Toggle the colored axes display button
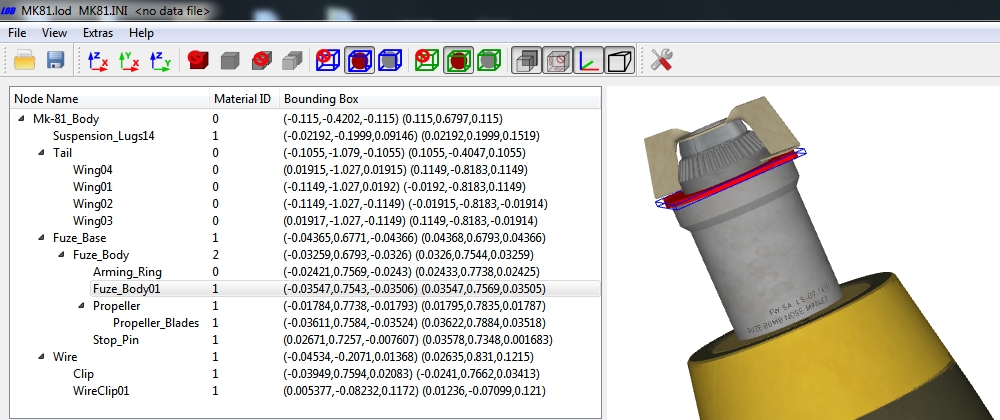Image resolution: width=1000 pixels, height=420 pixels. (589, 61)
